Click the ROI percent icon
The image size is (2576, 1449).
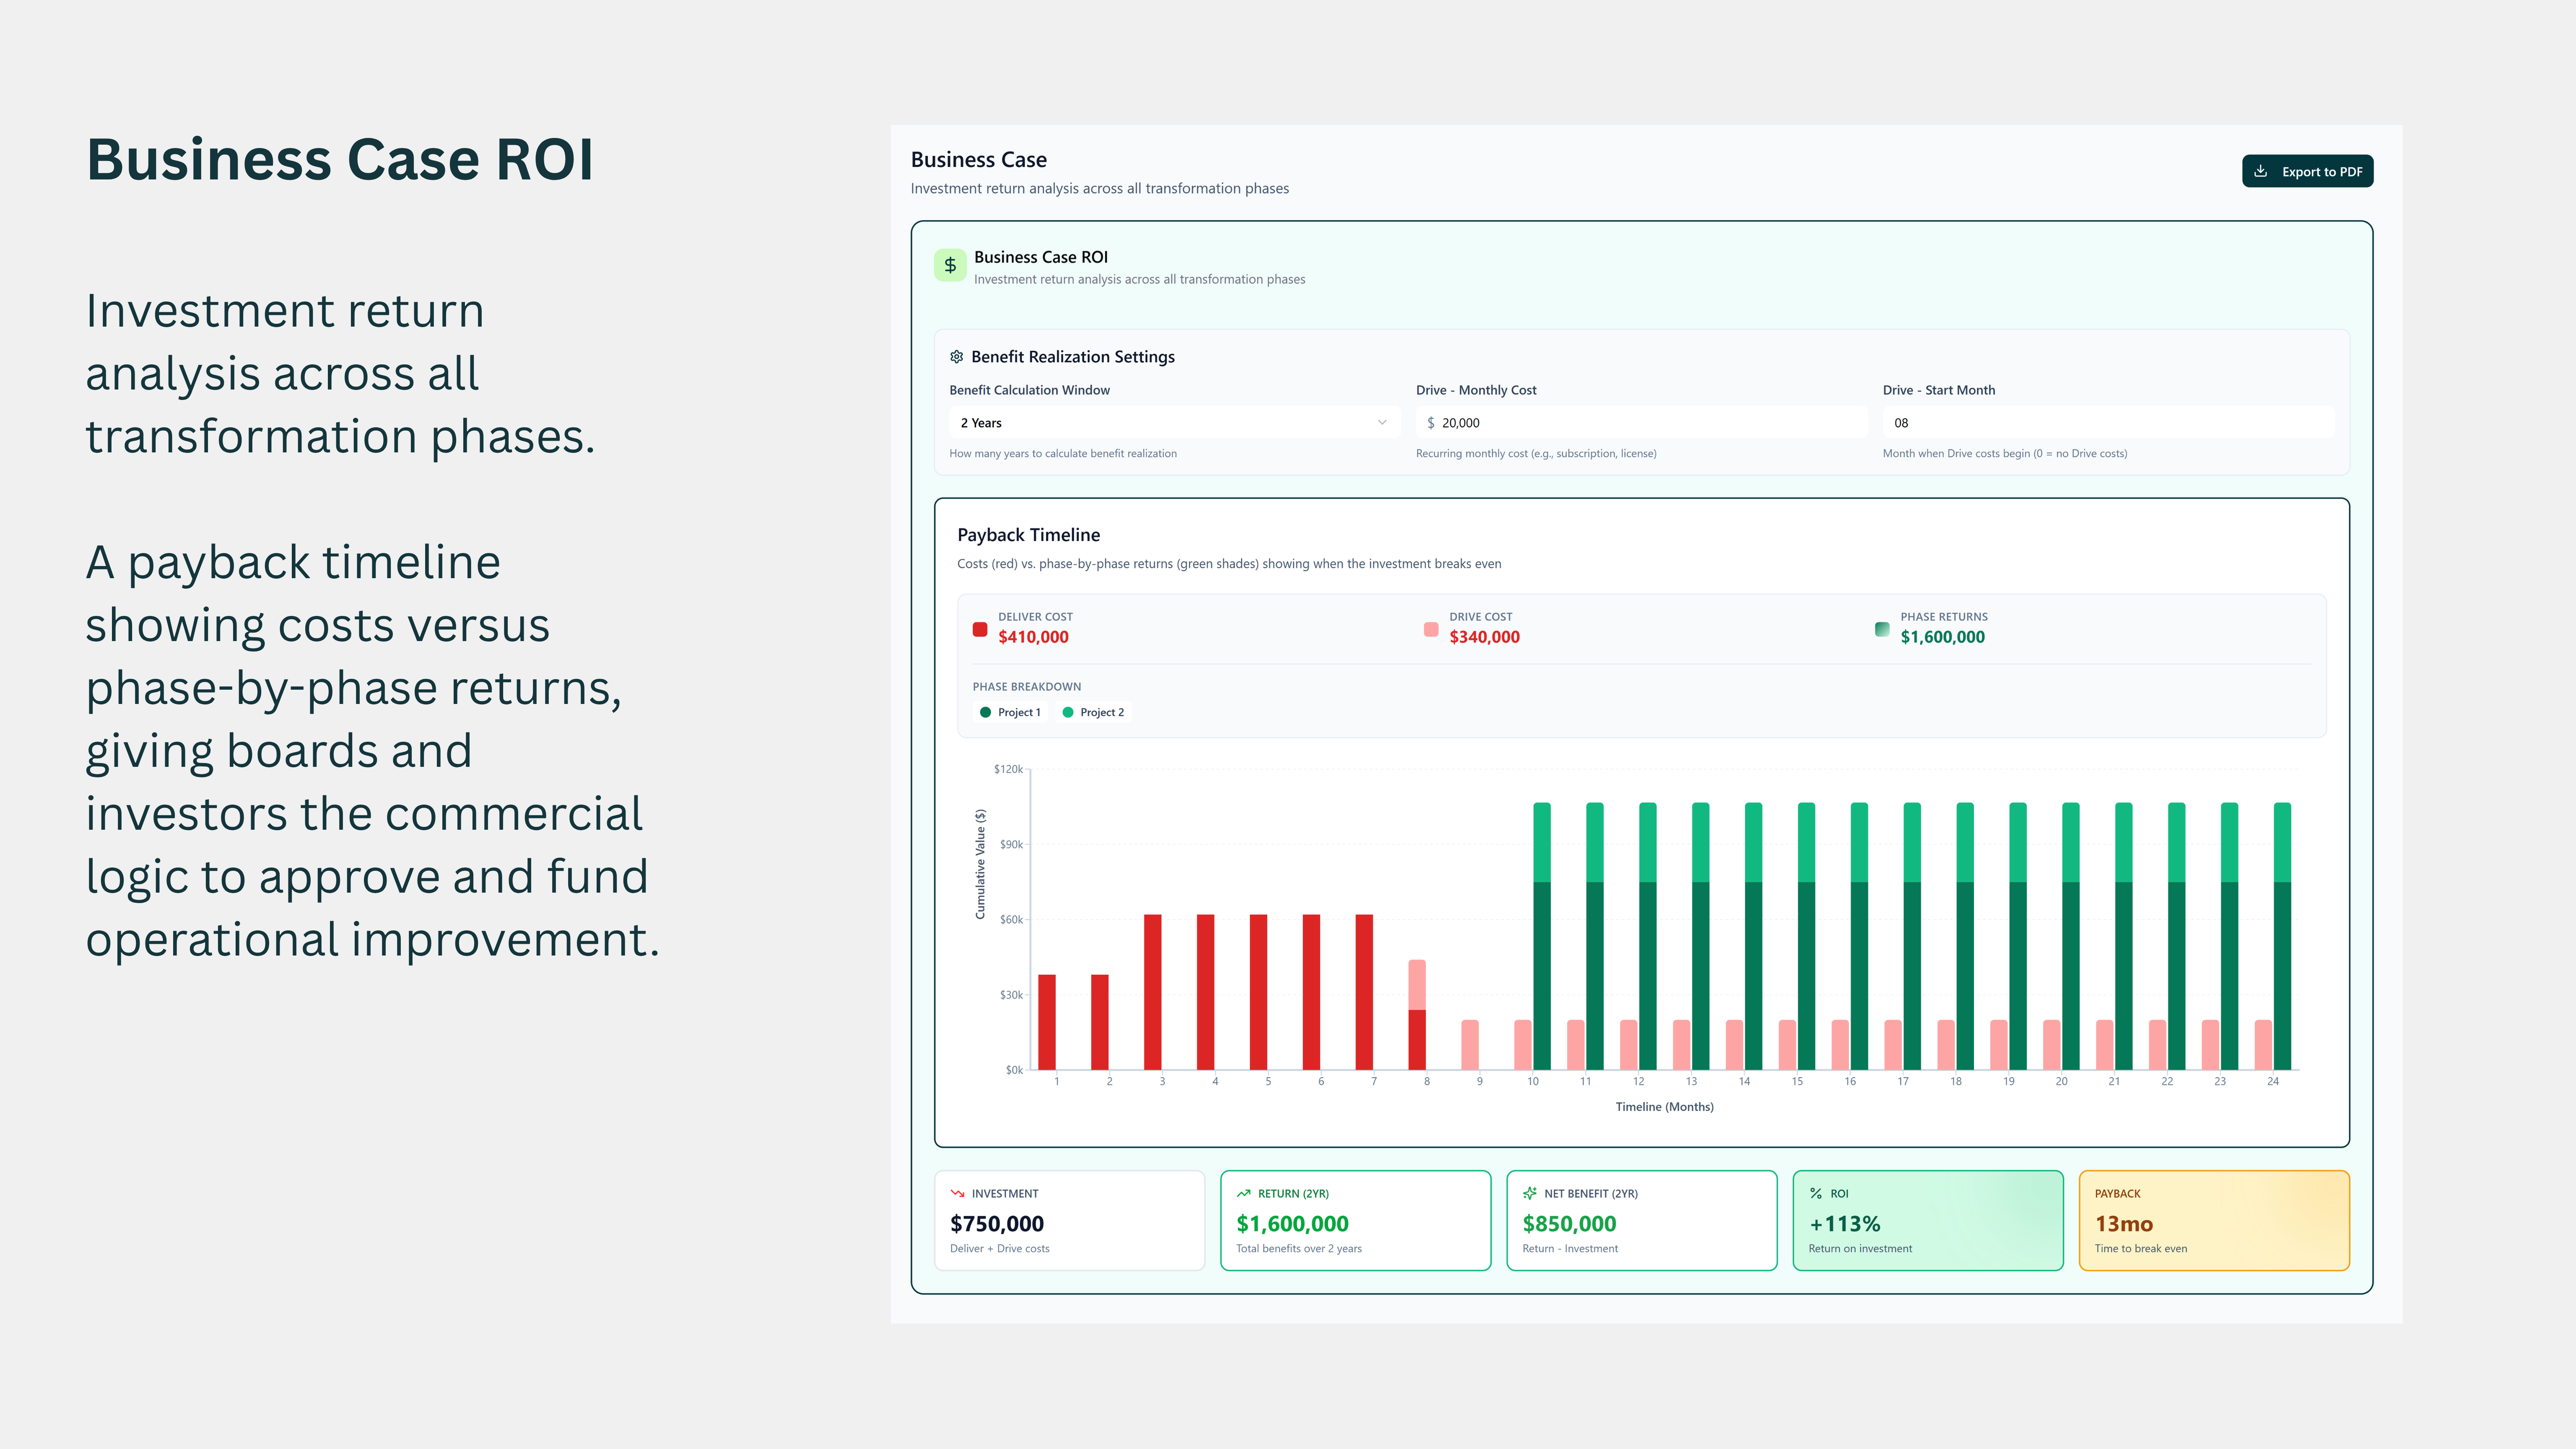[x=1815, y=1193]
